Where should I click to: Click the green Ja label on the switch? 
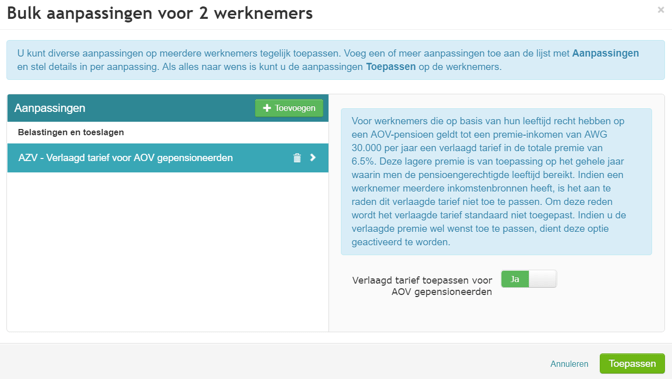click(x=515, y=279)
